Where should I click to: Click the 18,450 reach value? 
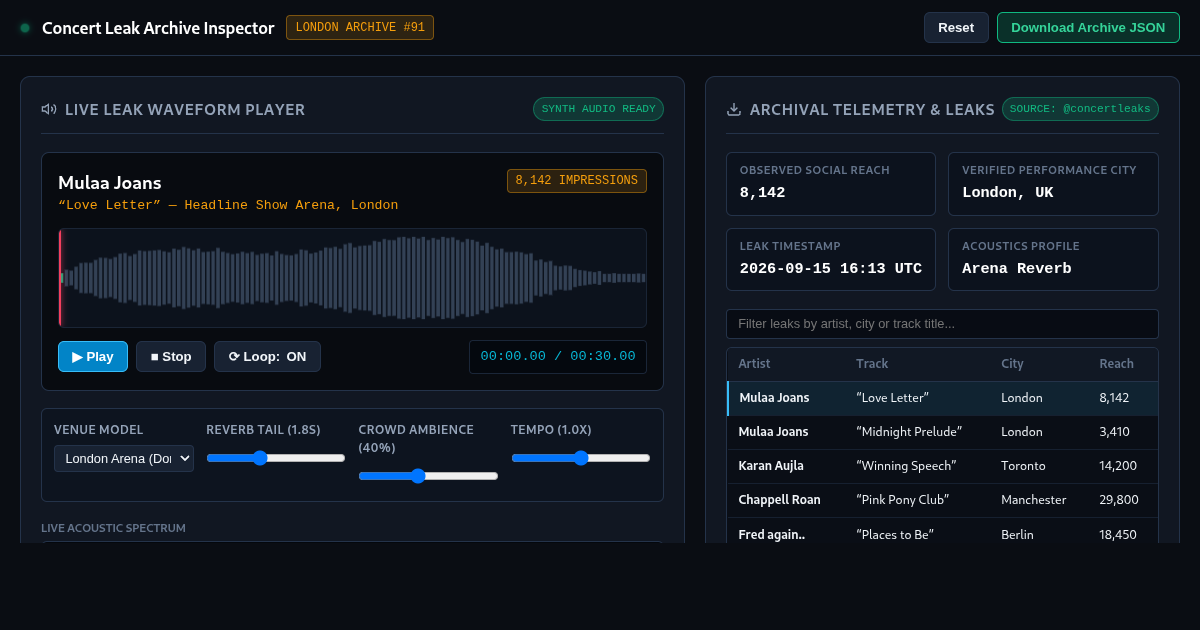(x=1118, y=534)
